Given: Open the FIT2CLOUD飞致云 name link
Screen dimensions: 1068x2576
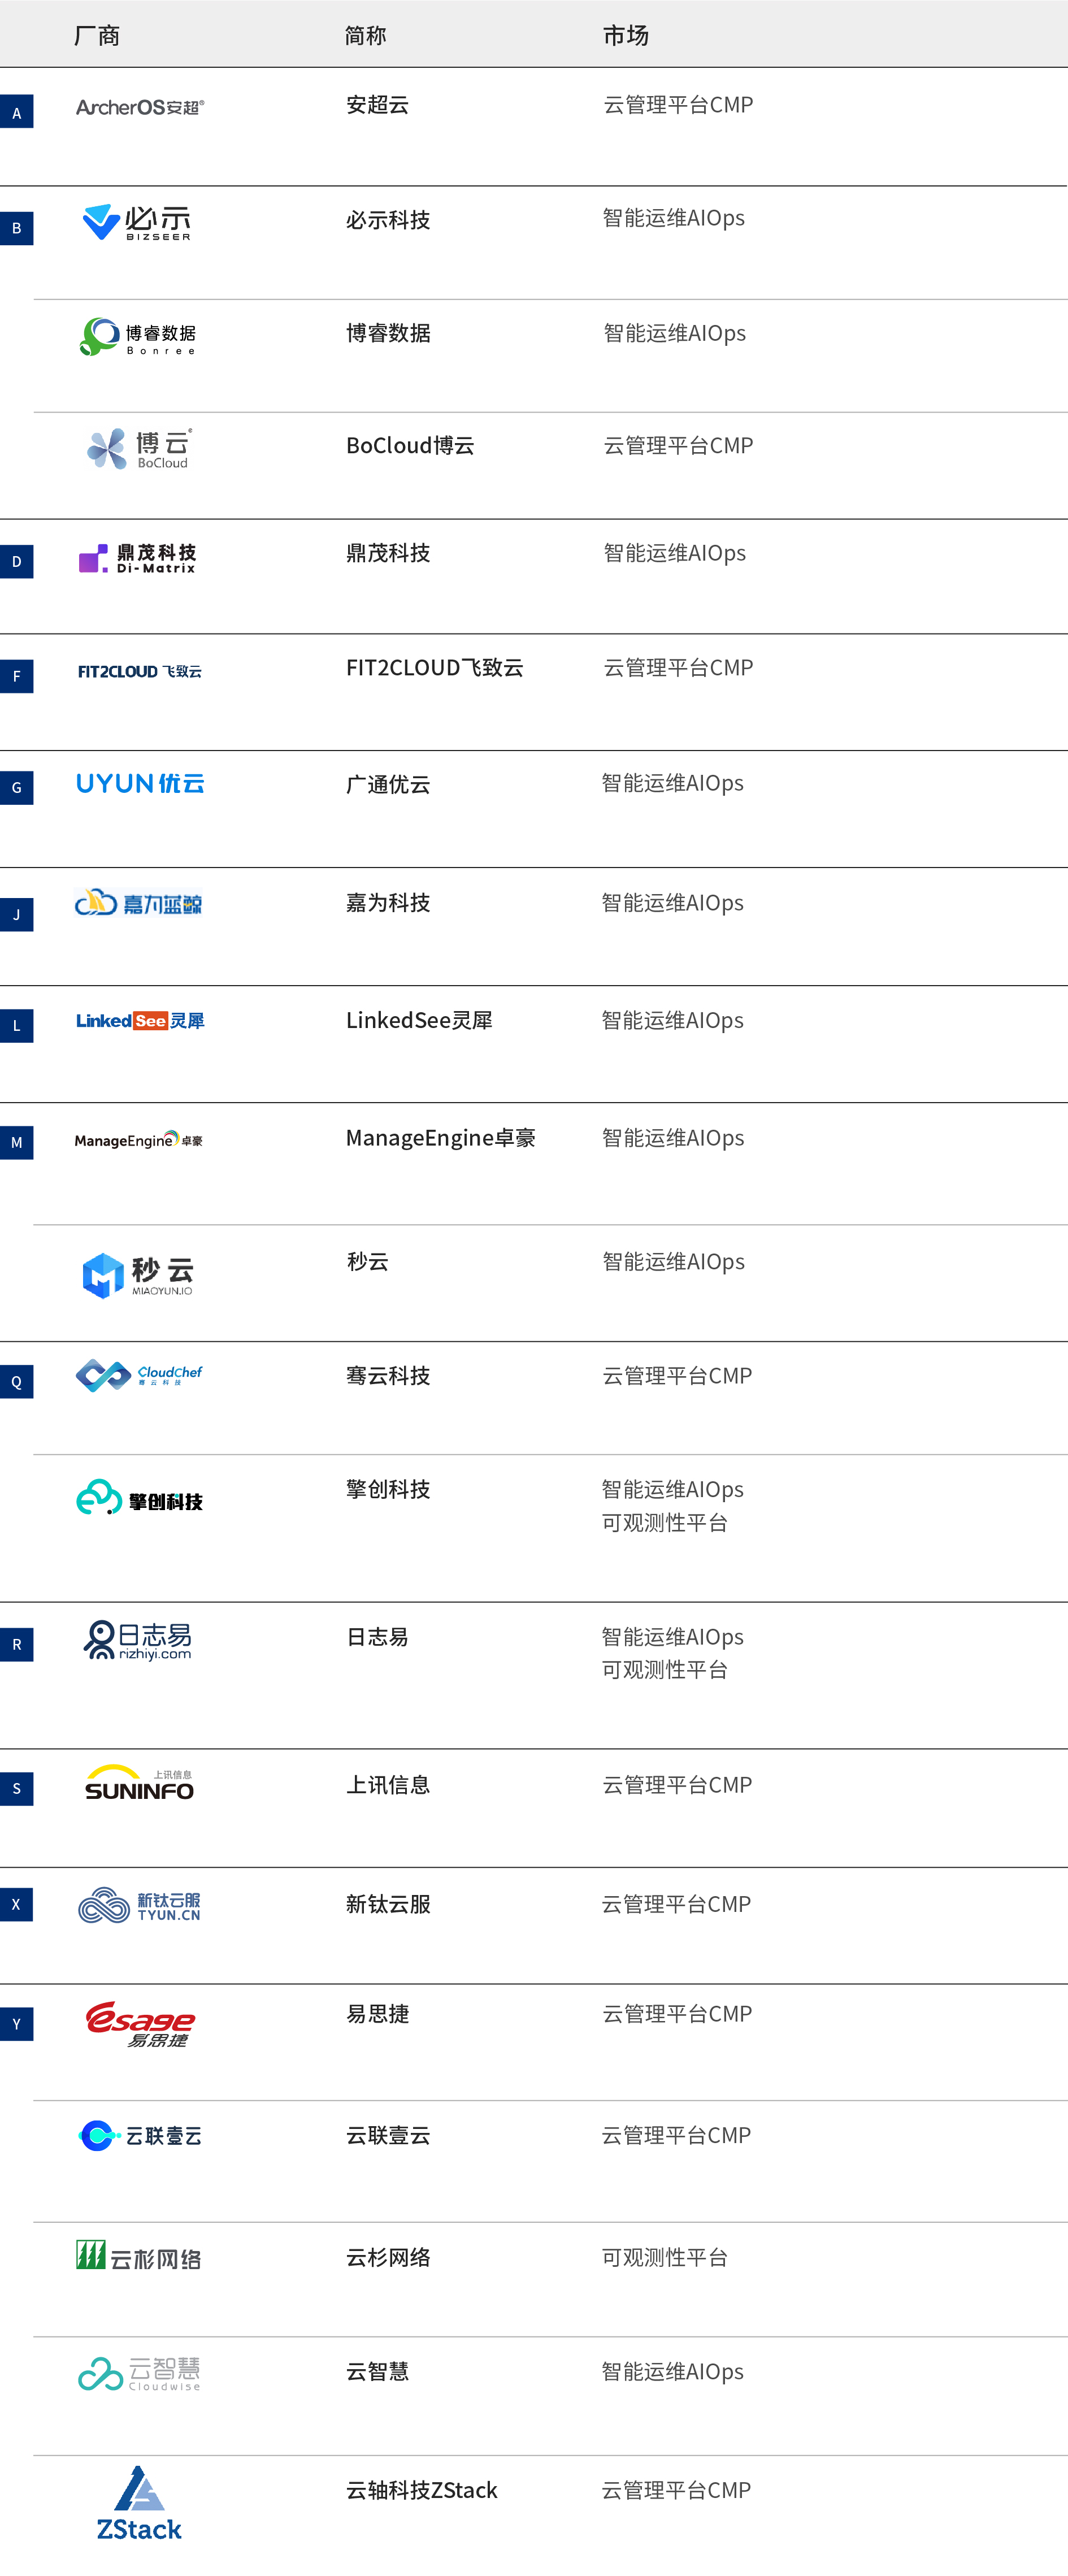Looking at the screenshot, I should pyautogui.click(x=436, y=667).
